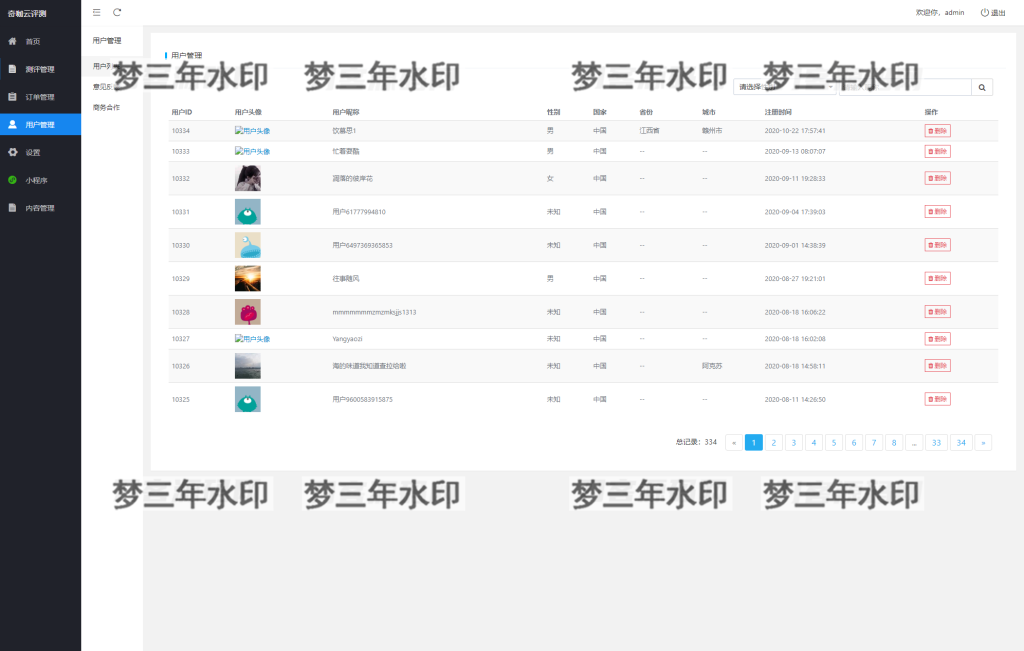Delete user 10332 with the 删除 button

click(937, 178)
